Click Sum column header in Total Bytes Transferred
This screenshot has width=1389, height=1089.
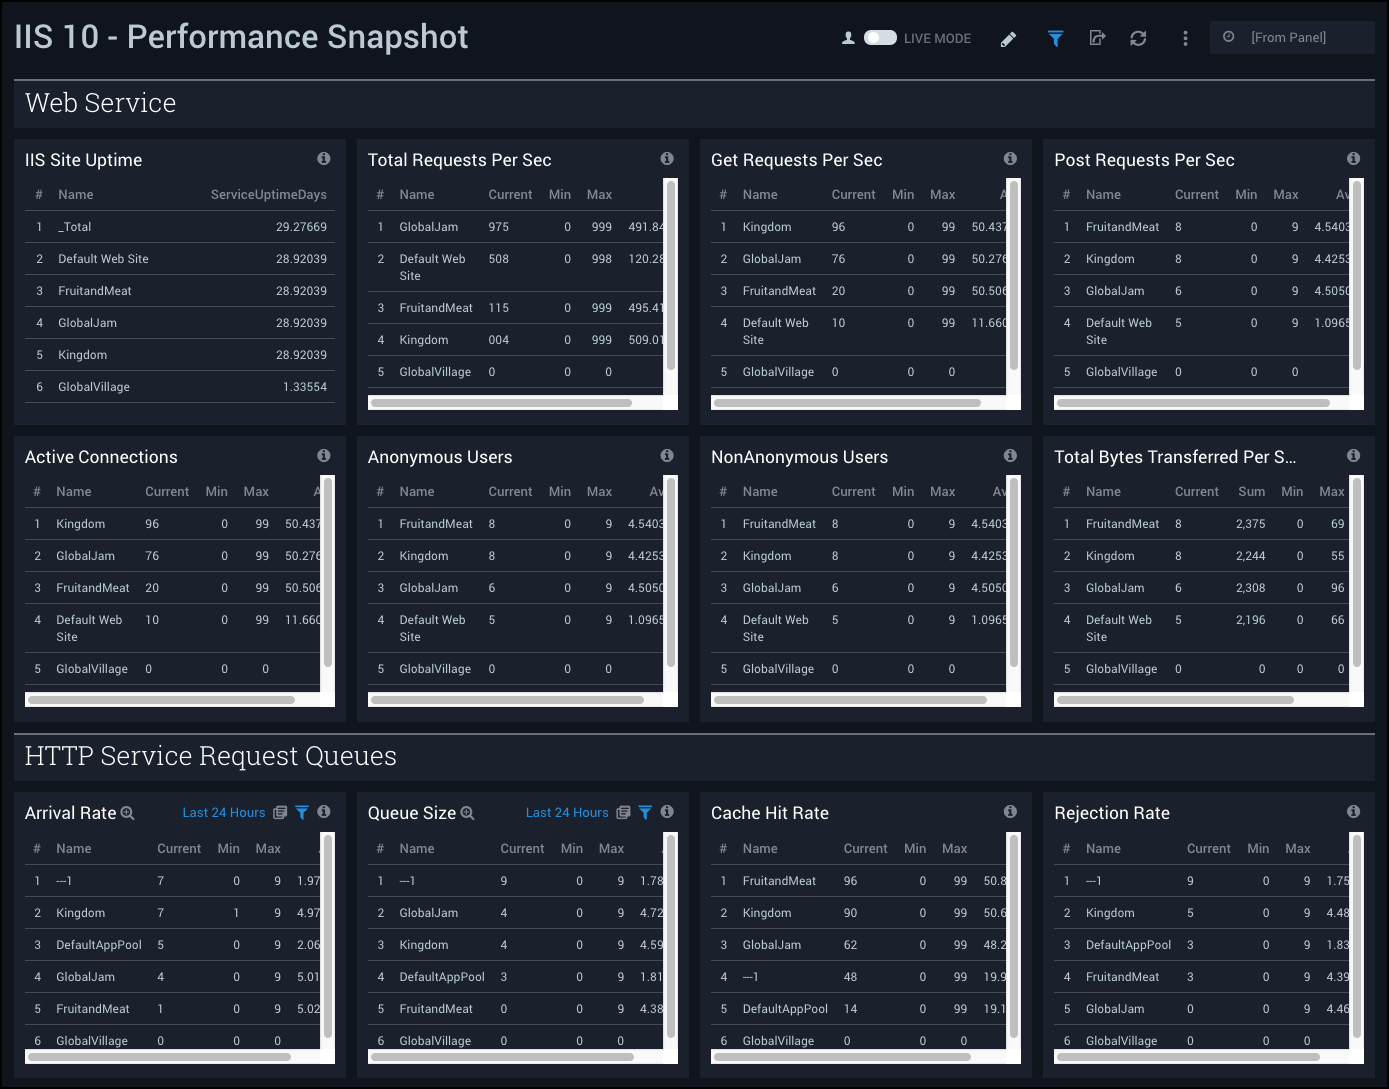click(x=1252, y=492)
